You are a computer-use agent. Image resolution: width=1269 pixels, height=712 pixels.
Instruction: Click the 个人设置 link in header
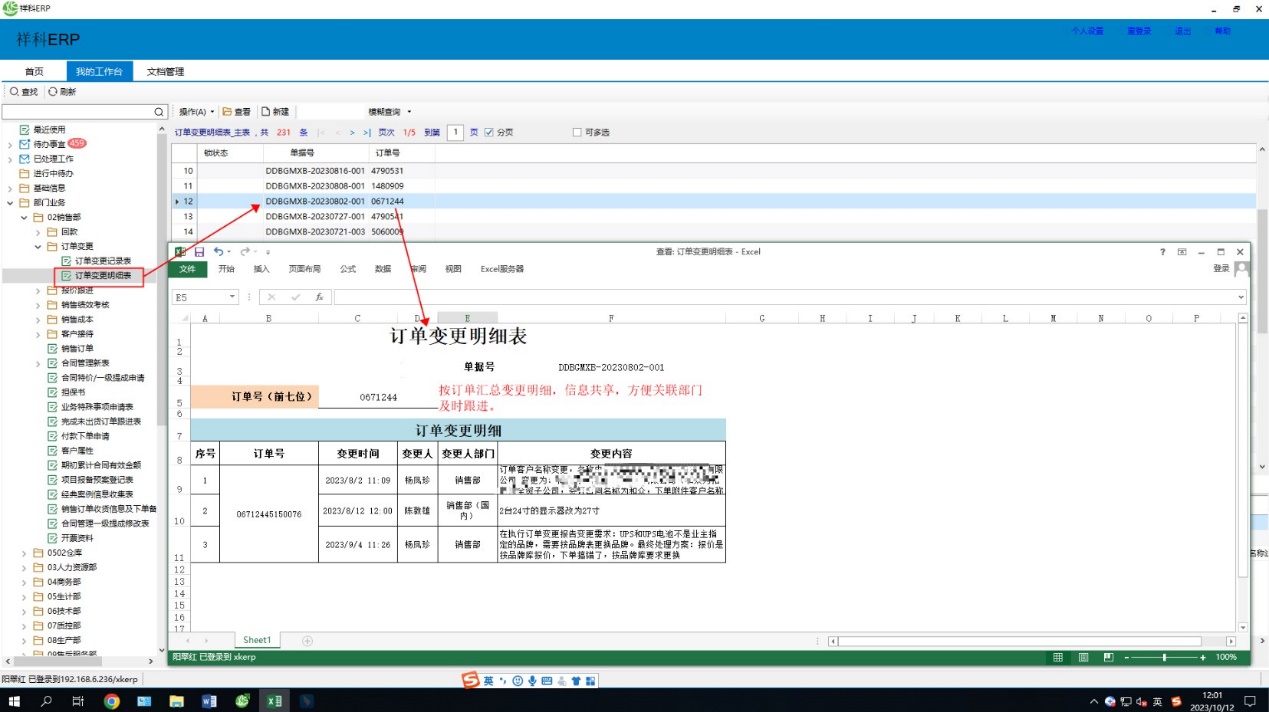(x=1087, y=31)
